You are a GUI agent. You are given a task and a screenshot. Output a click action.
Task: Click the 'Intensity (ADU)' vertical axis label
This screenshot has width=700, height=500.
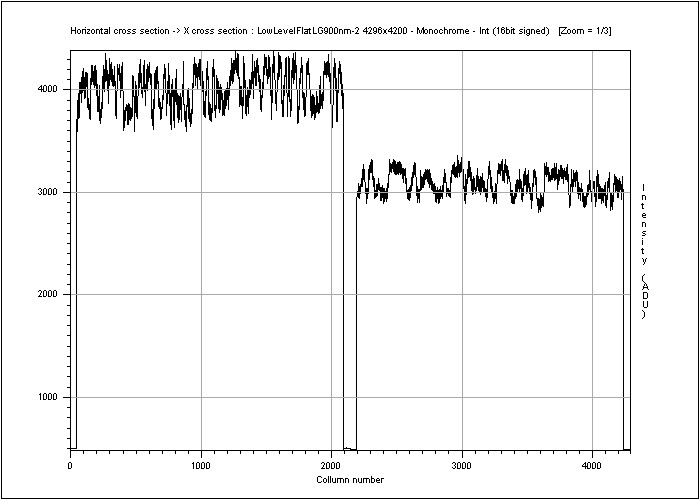pyautogui.click(x=645, y=251)
